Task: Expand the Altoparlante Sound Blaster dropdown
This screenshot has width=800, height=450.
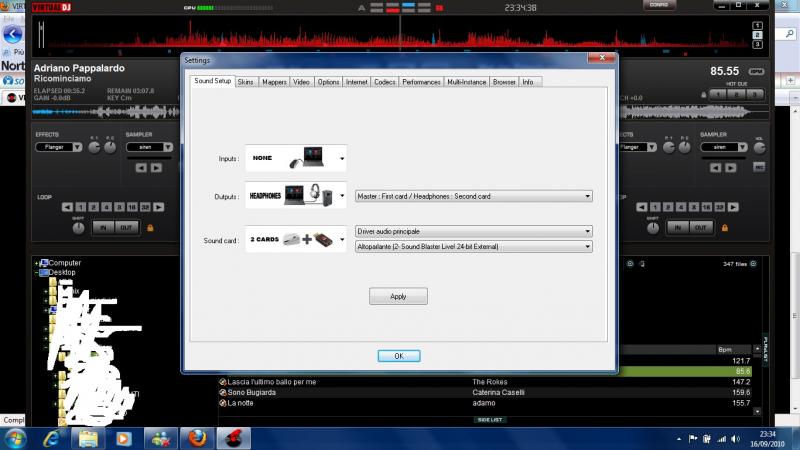Action: tap(473, 246)
